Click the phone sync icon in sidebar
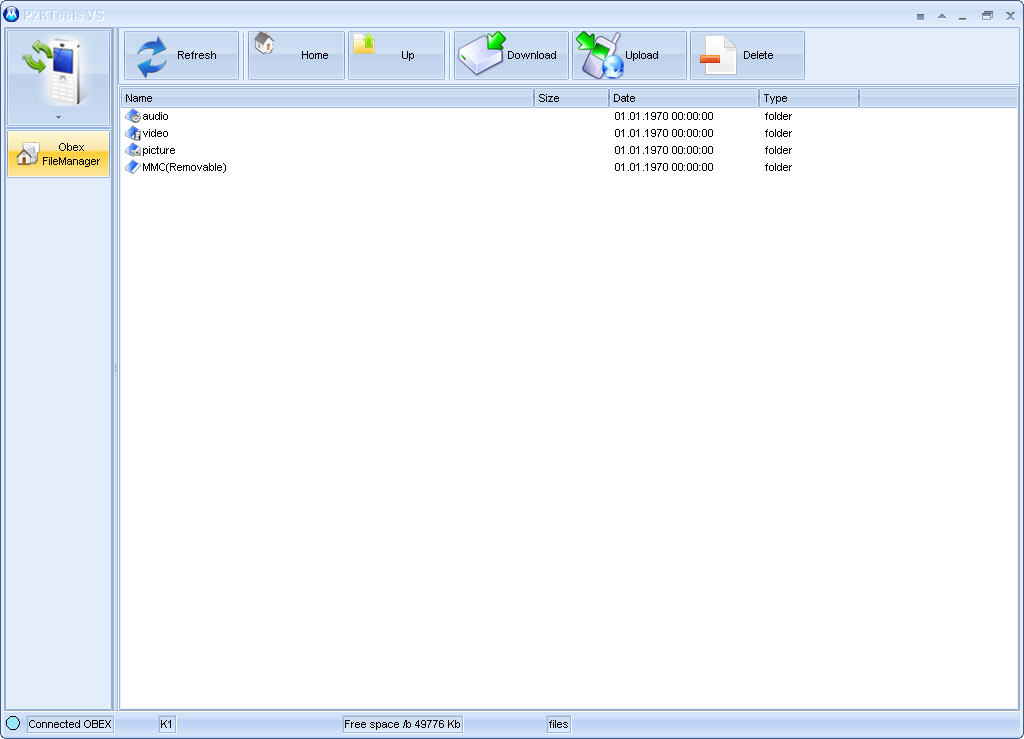 coord(58,70)
